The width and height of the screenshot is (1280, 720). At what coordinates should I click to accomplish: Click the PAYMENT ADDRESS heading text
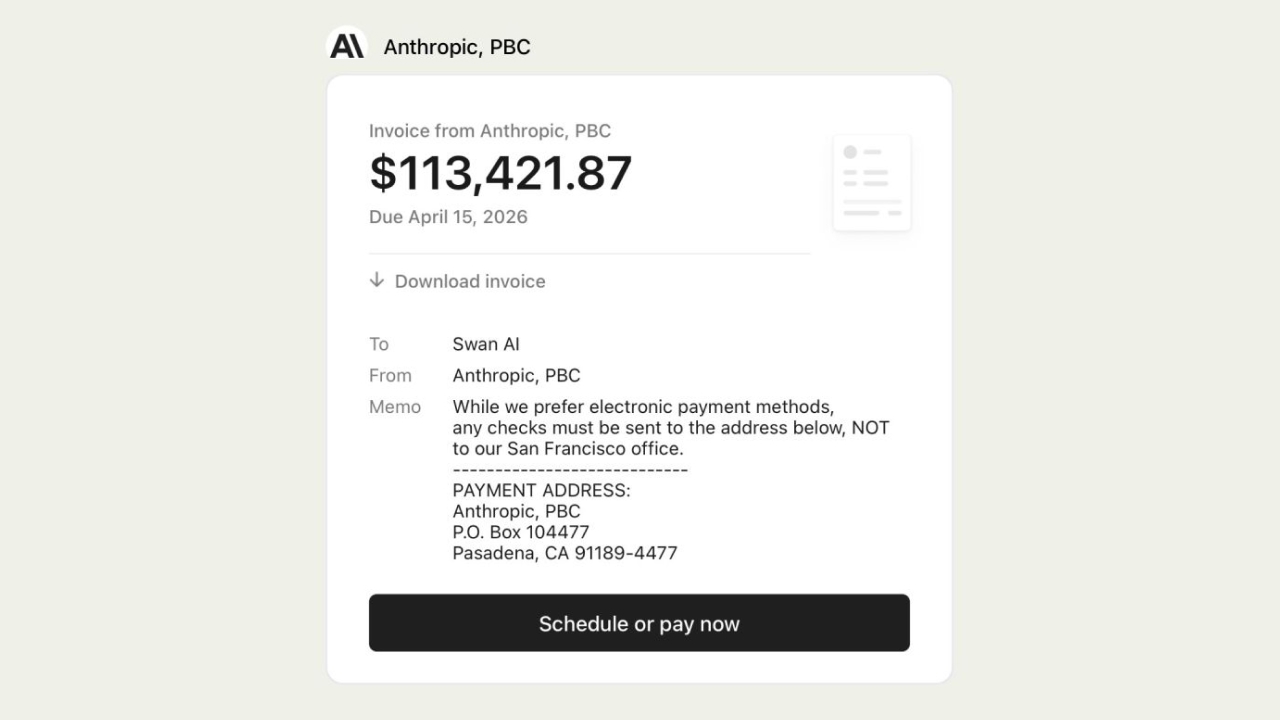[541, 491]
